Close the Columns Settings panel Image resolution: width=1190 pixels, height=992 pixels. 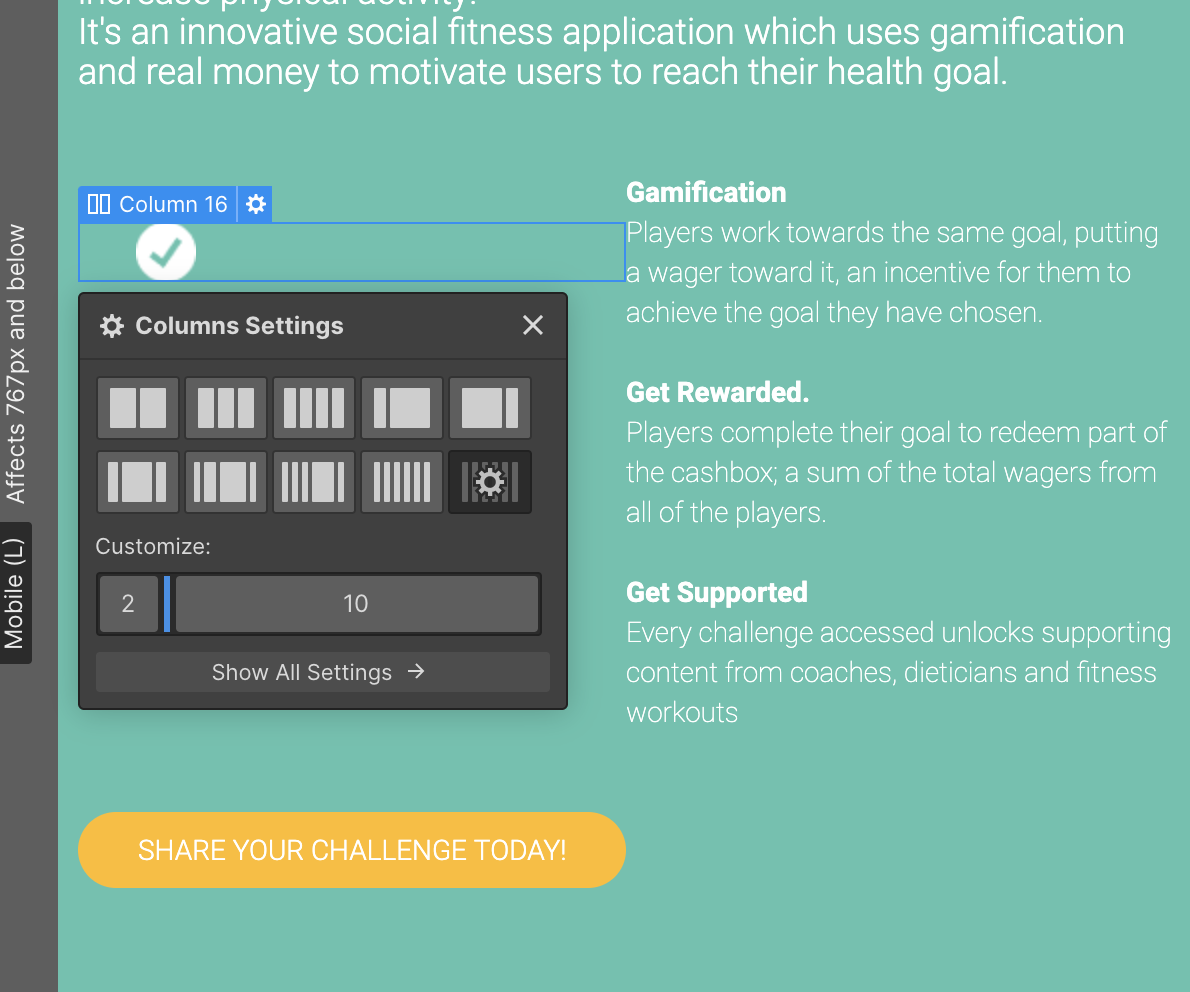coord(533,325)
